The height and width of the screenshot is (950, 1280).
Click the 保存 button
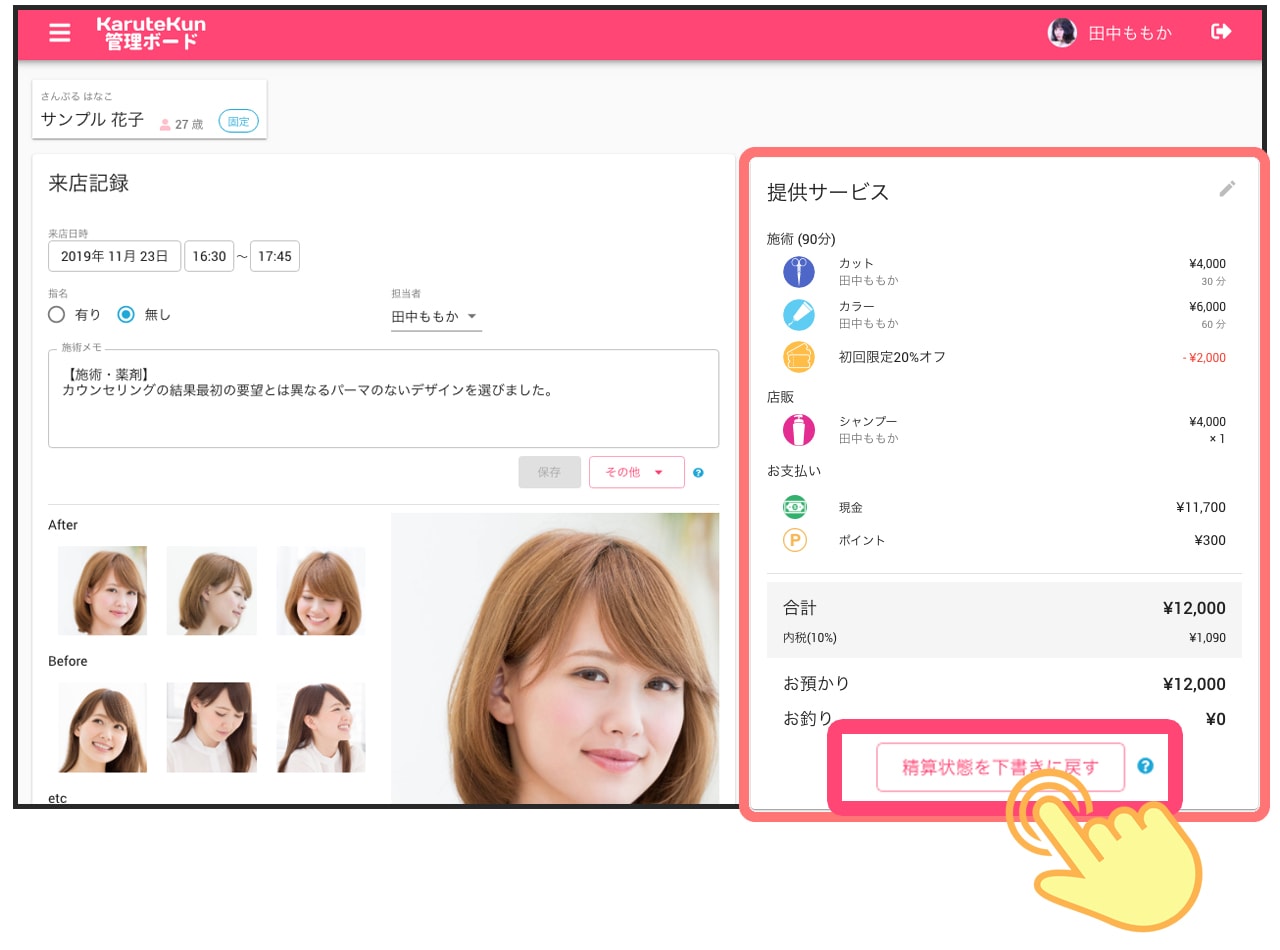click(549, 472)
